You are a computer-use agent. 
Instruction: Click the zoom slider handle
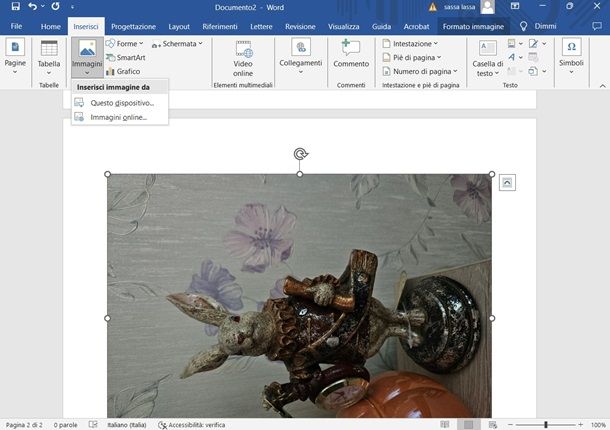coord(546,425)
